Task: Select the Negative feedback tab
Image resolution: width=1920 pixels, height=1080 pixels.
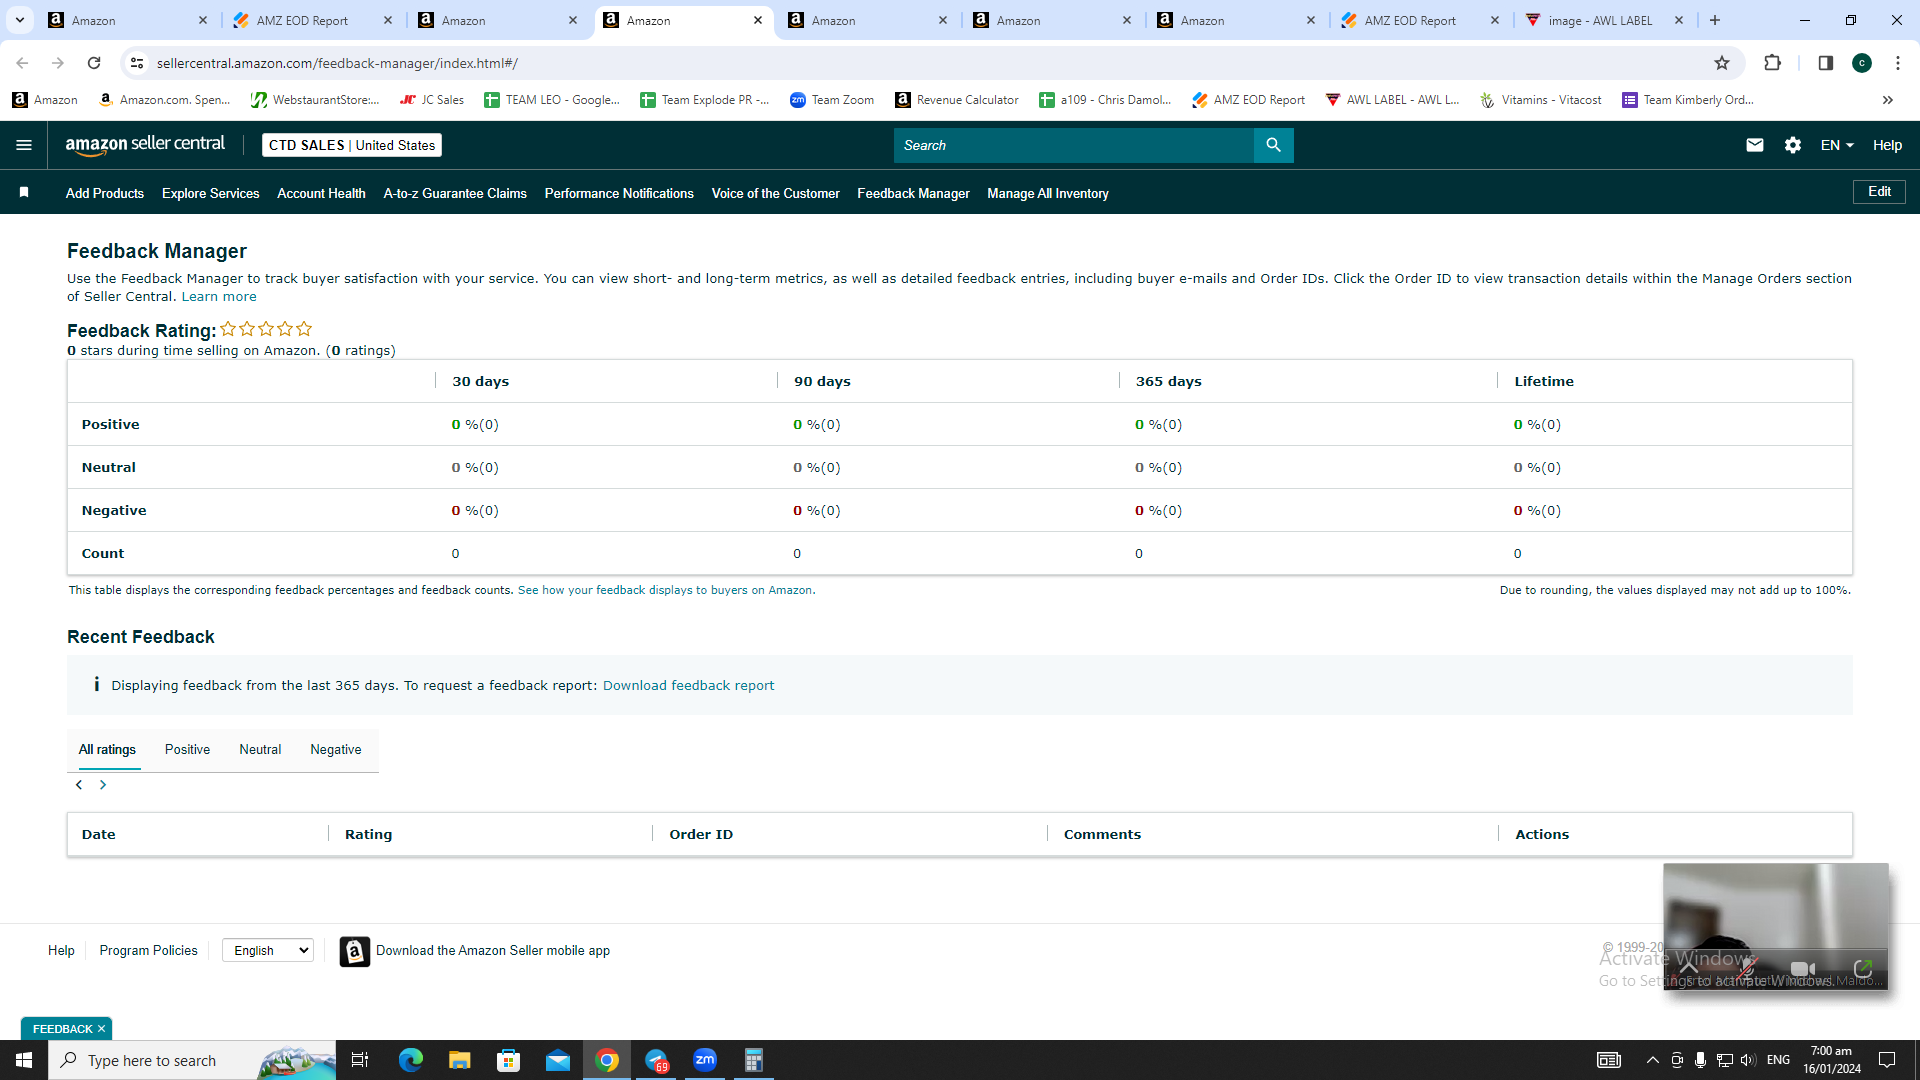Action: [336, 750]
